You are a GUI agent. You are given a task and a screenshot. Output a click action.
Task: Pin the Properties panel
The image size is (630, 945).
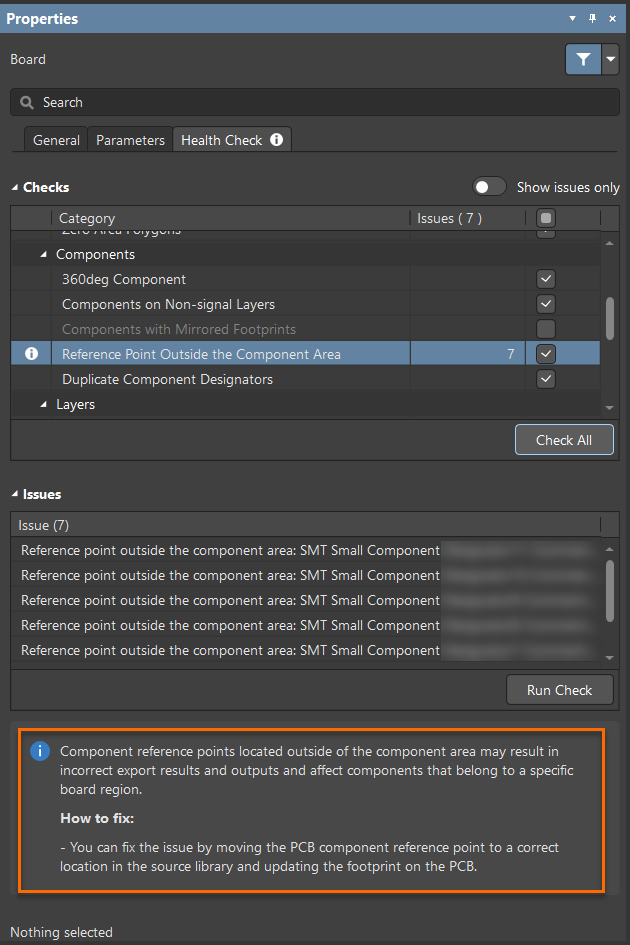coord(592,19)
